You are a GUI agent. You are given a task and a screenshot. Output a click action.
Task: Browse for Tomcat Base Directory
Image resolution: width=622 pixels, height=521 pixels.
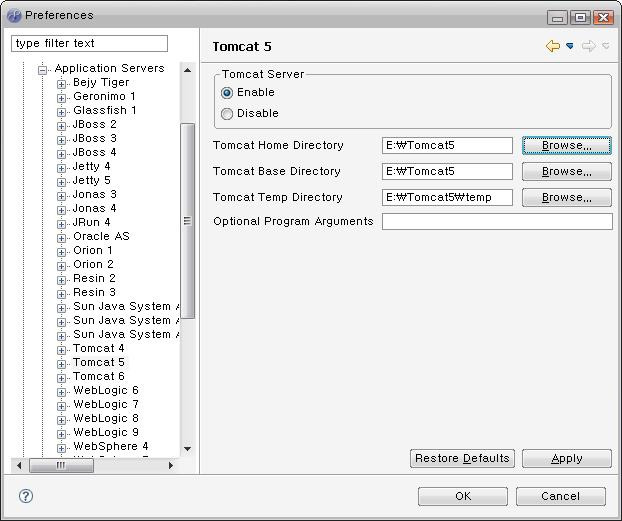(567, 171)
